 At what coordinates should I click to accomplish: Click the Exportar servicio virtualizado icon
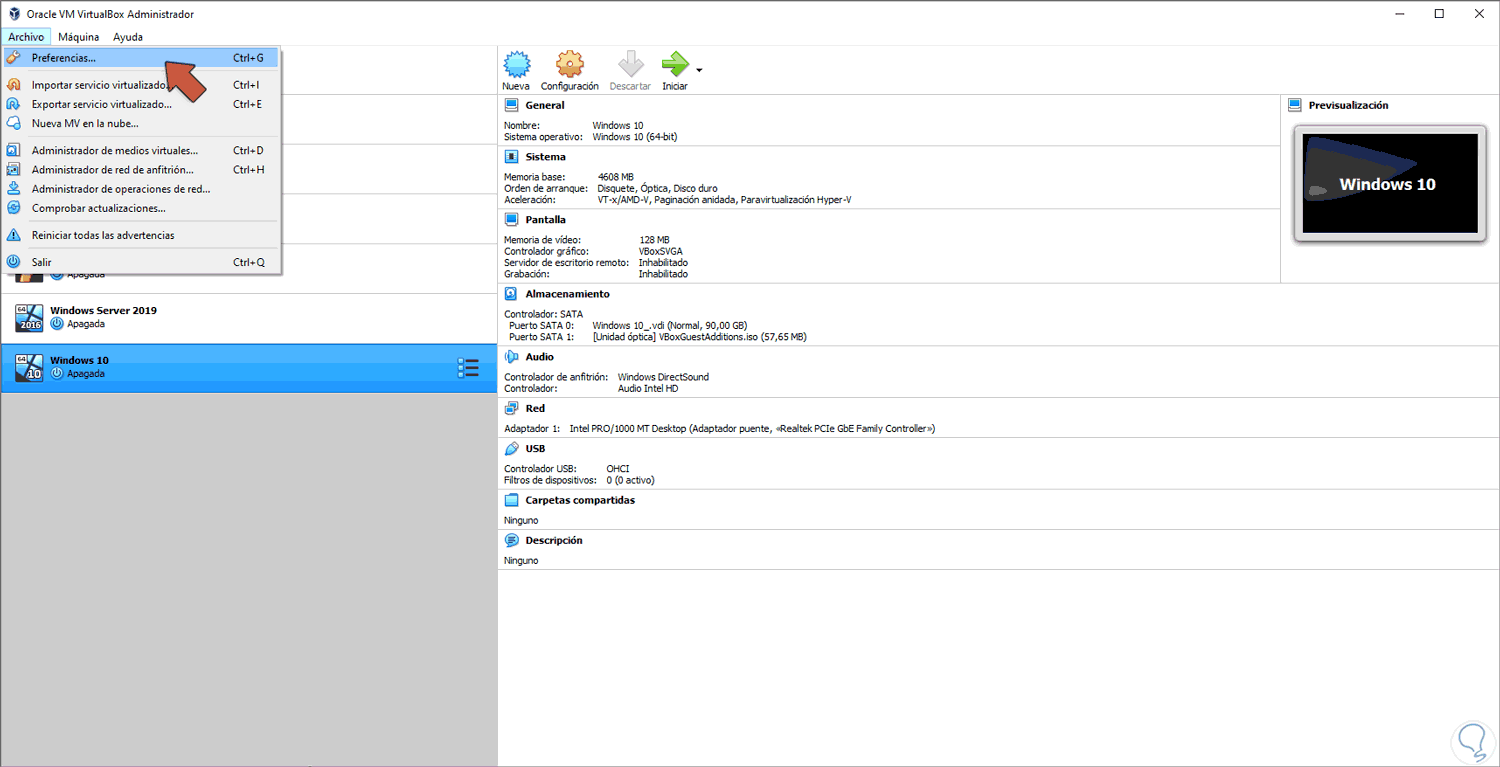[x=14, y=104]
